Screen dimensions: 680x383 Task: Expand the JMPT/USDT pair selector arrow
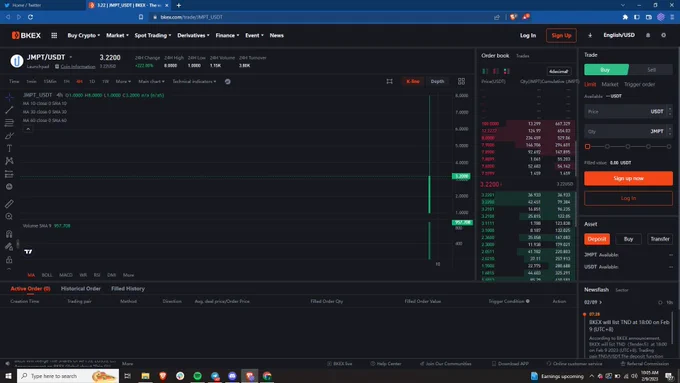click(x=71, y=57)
